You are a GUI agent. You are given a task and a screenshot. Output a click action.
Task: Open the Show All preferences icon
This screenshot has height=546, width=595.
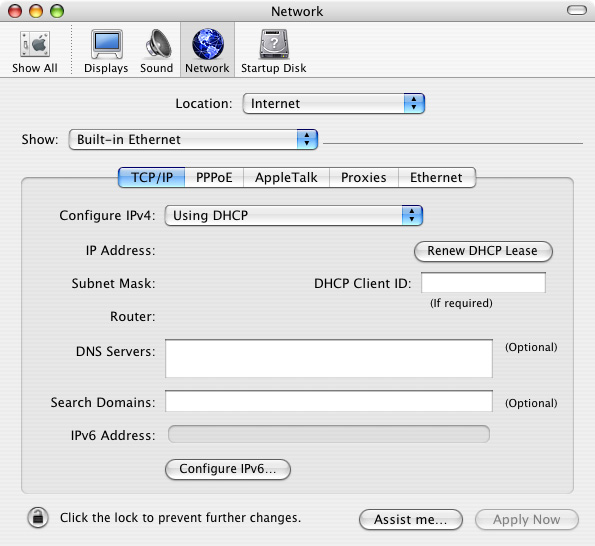coord(35,52)
